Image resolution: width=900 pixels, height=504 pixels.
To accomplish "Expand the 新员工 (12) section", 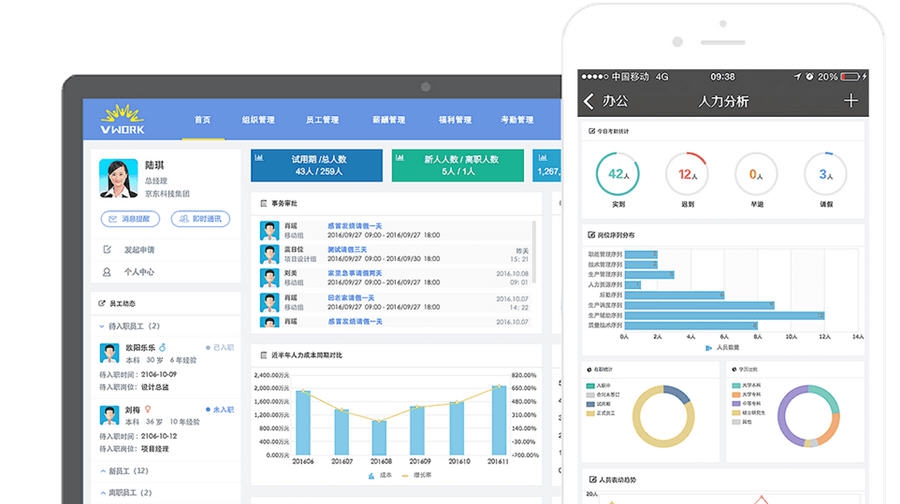I will [x=124, y=471].
